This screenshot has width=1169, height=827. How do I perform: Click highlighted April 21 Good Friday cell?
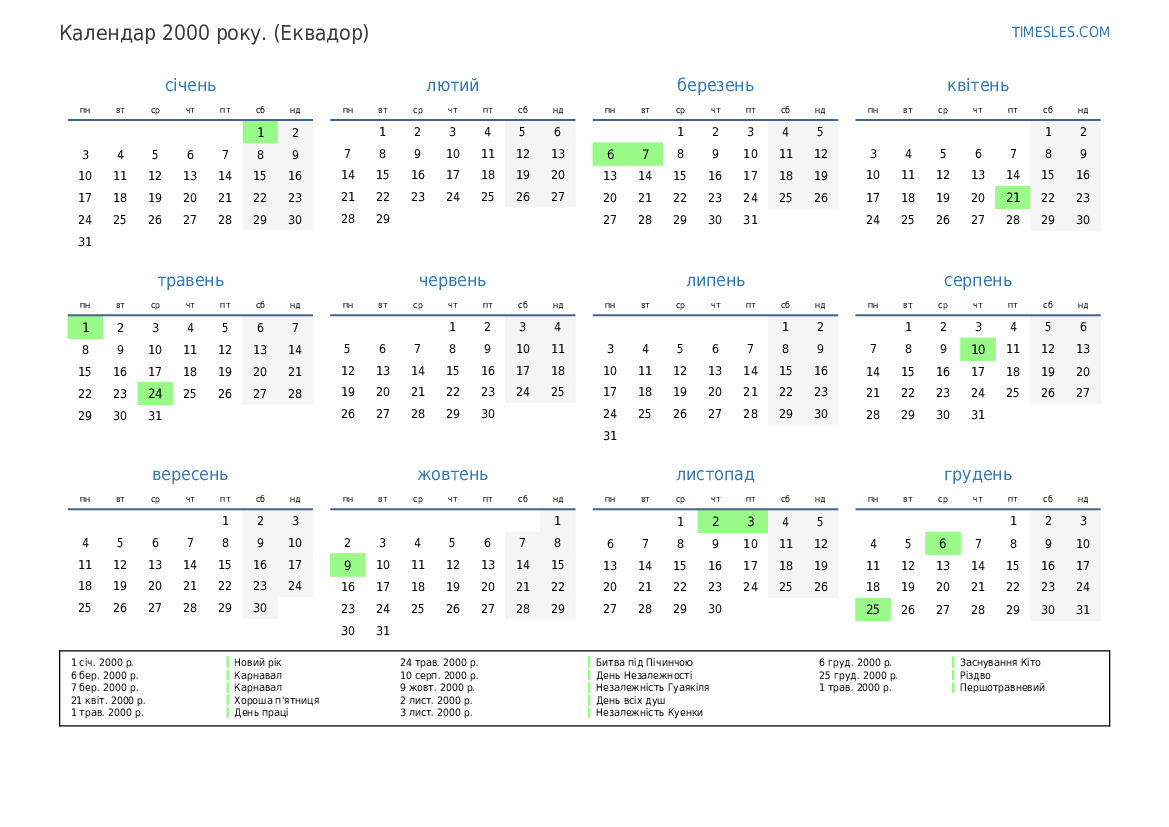1013,198
